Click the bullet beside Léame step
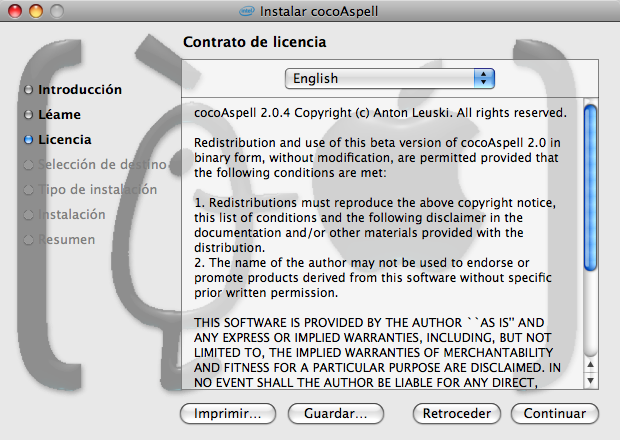Viewport: 620px width, 440px height. tap(28, 115)
